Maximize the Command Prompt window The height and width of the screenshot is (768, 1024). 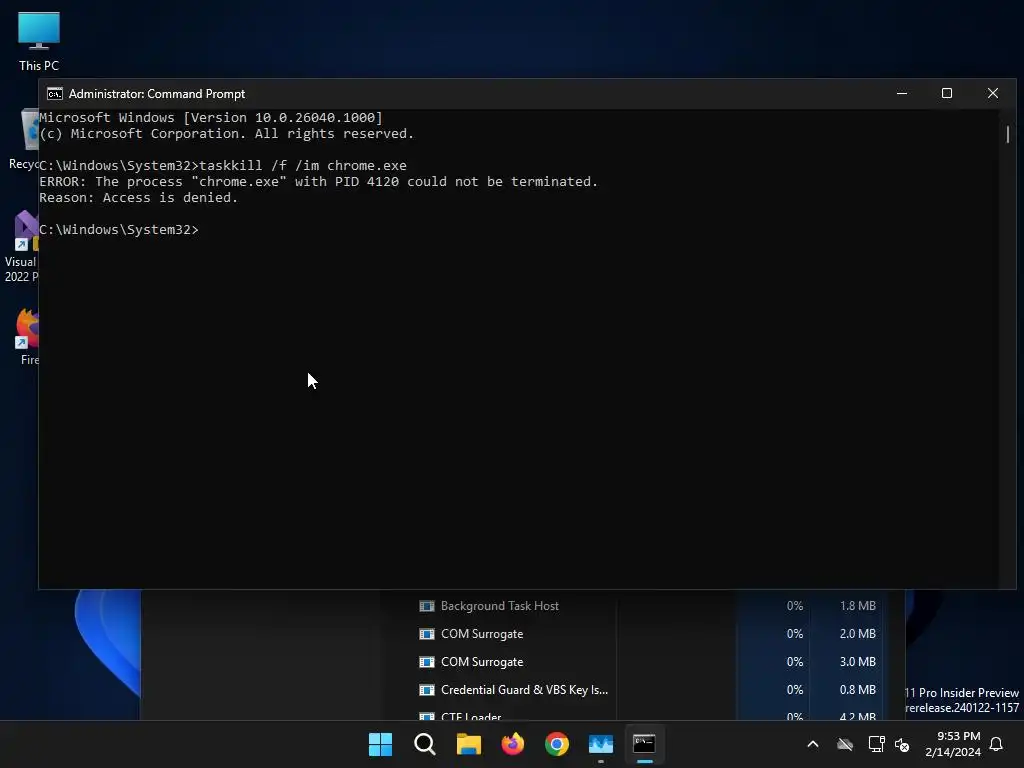click(x=946, y=93)
